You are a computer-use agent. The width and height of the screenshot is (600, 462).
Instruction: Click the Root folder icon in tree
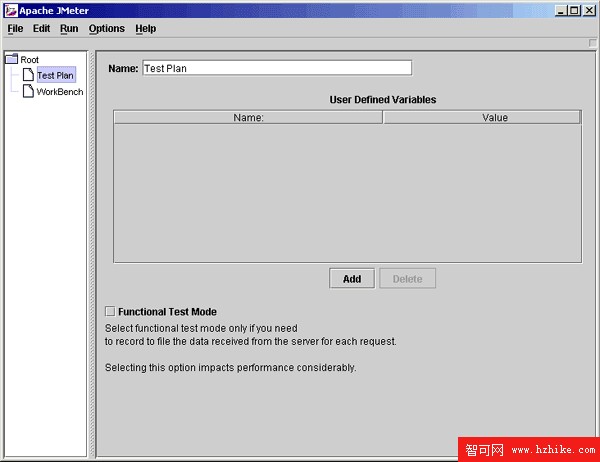[x=11, y=59]
